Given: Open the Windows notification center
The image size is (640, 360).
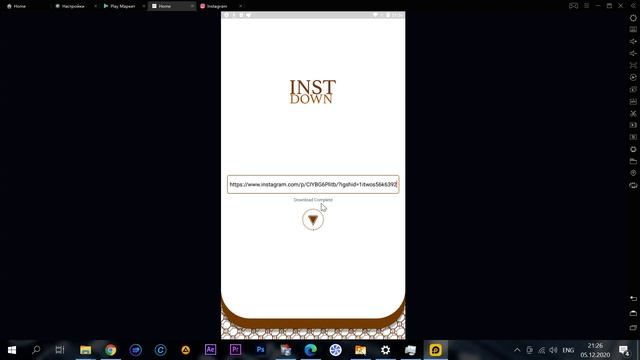Looking at the screenshot, I should 624,350.
